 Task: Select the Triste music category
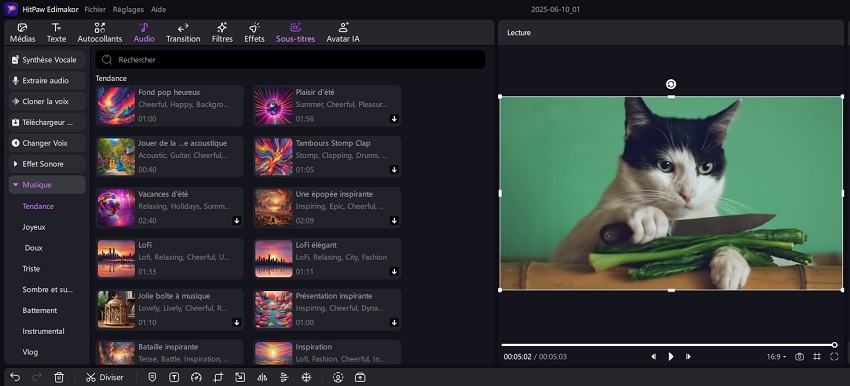point(31,268)
